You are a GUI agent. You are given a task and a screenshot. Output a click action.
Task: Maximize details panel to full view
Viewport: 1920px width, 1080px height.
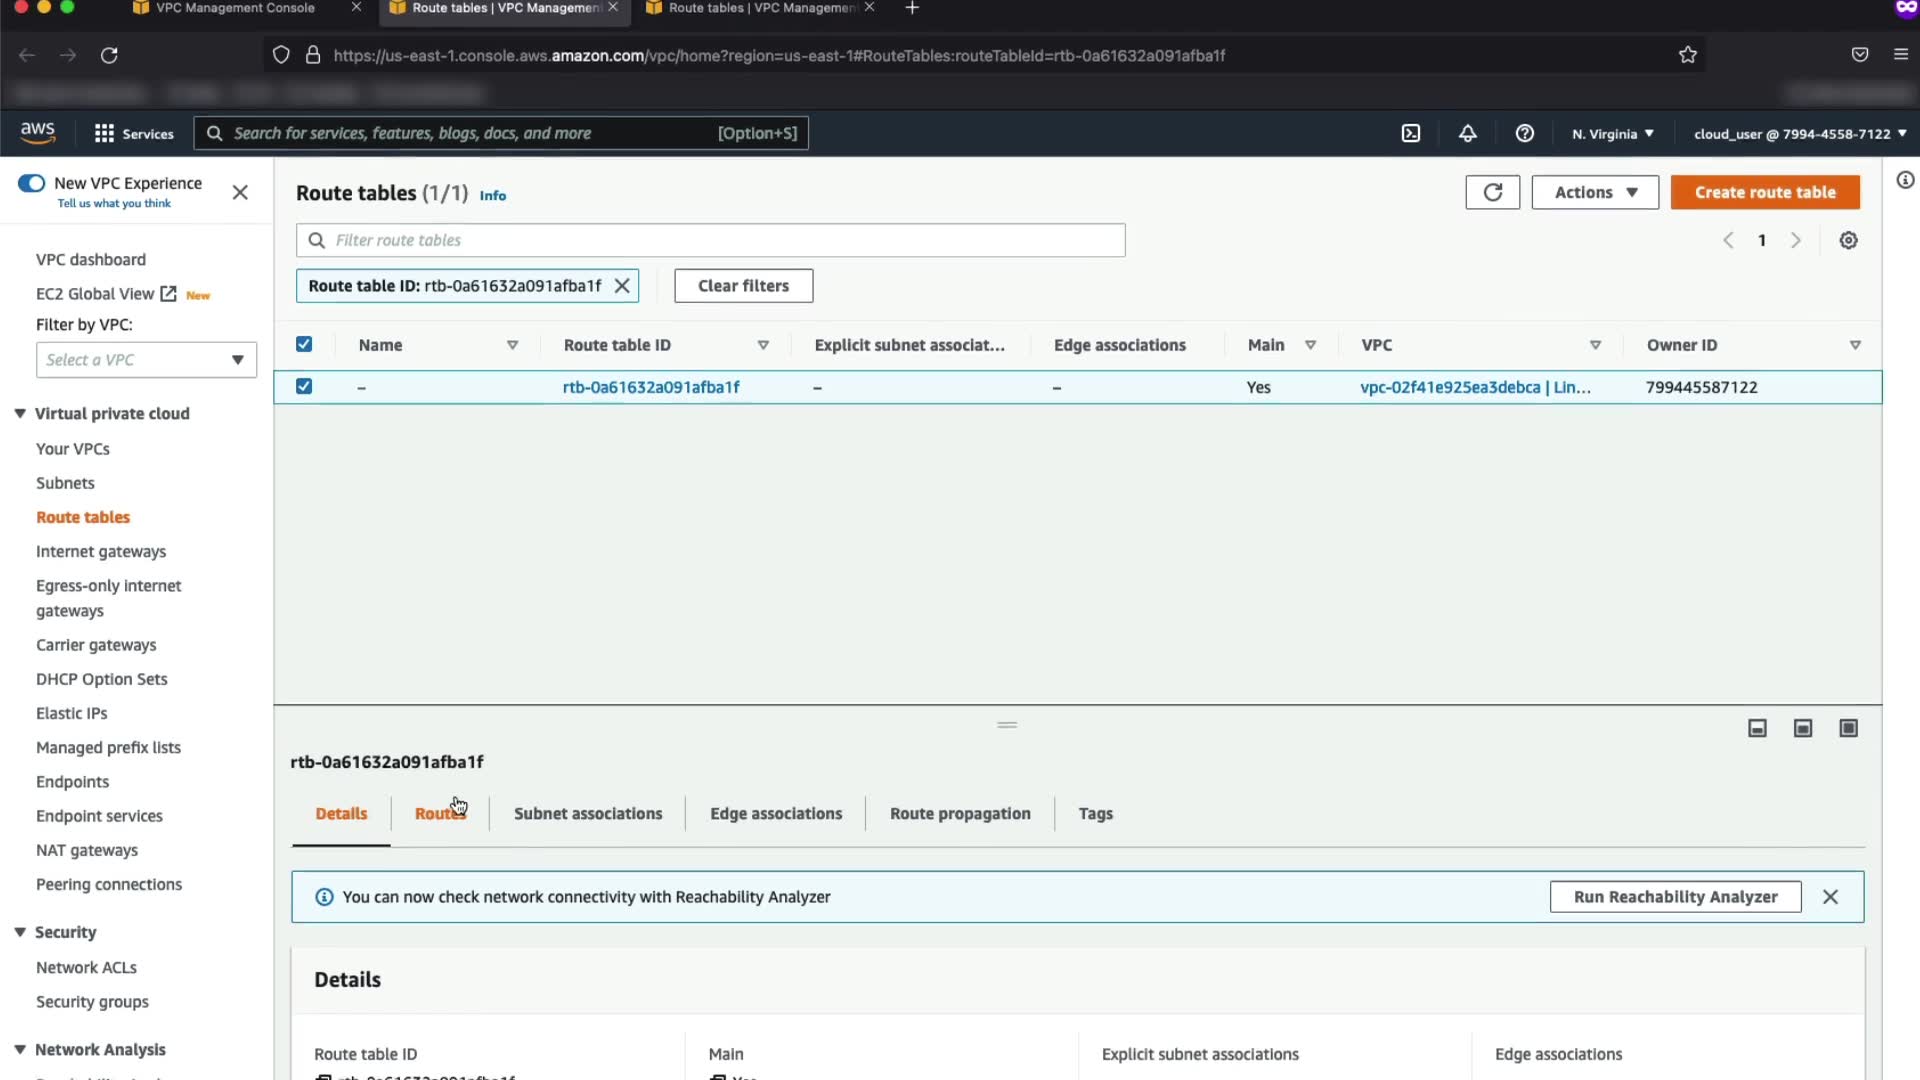[x=1848, y=728]
